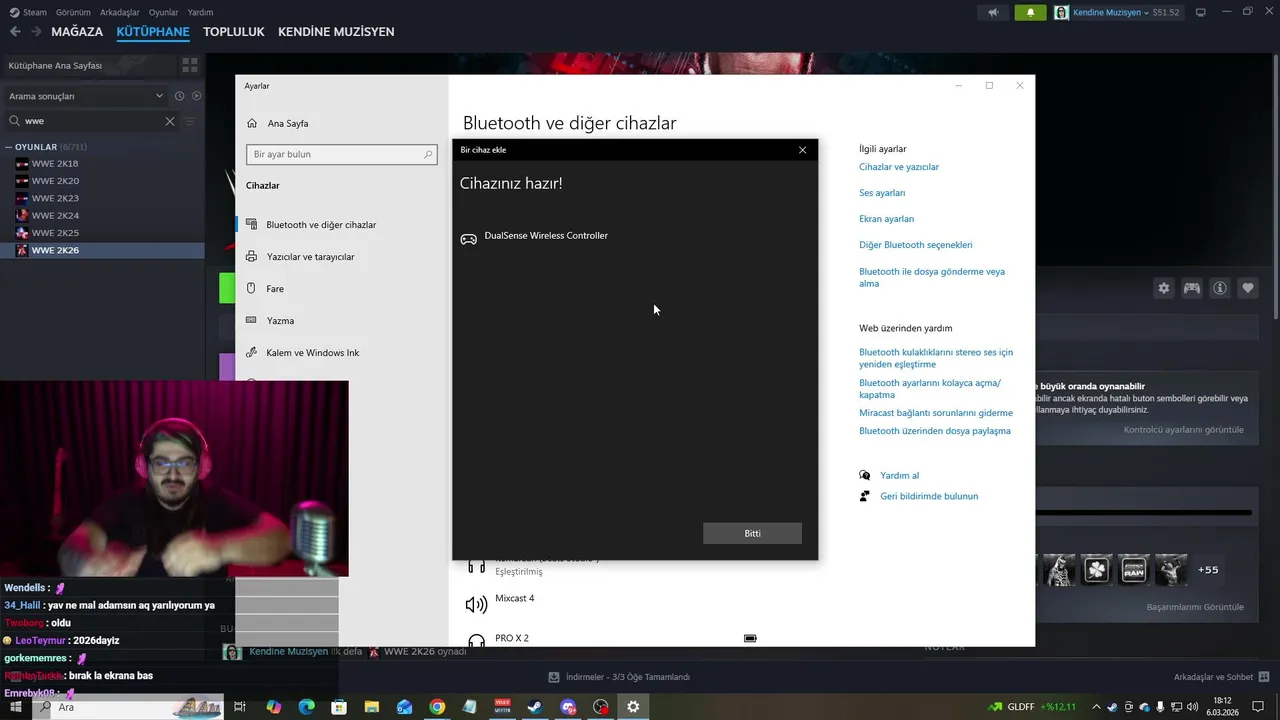Open Ses ayarları link
This screenshot has height=720, width=1280.
882,193
